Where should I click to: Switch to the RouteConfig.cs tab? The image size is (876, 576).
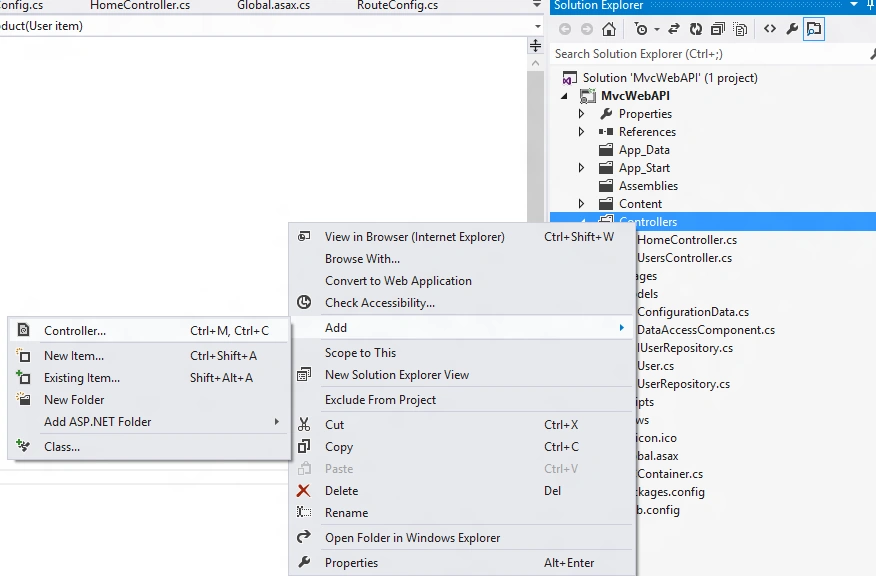coord(397,6)
